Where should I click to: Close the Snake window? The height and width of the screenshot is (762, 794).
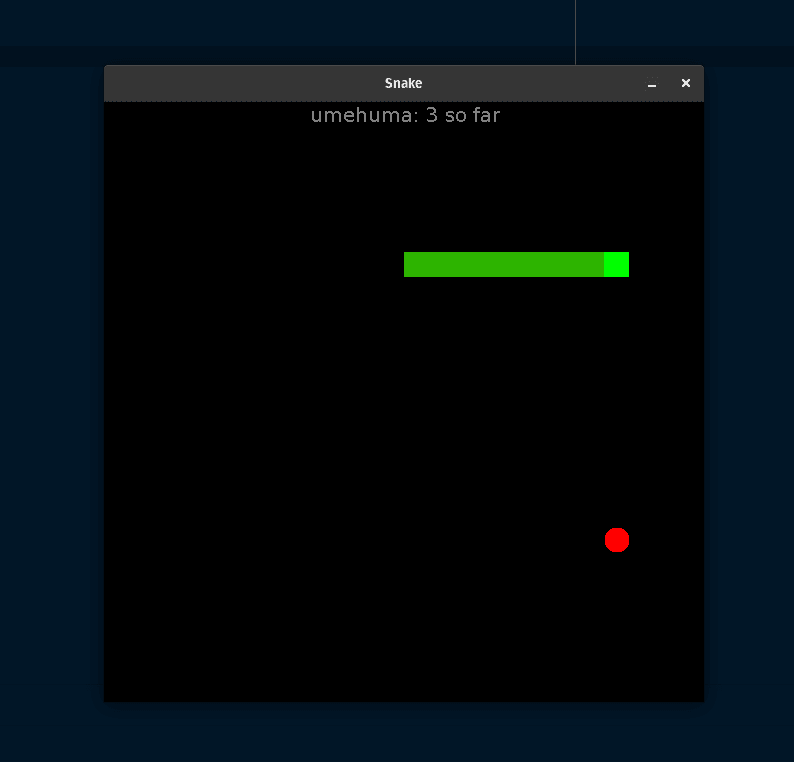pos(686,83)
